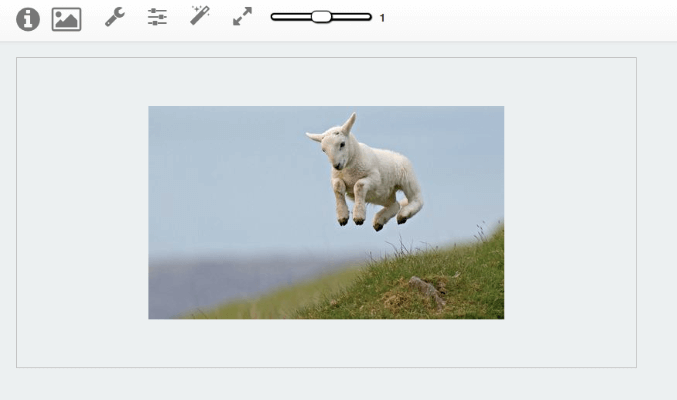Open the image info panel
This screenshot has height=400, width=677.
point(28,19)
